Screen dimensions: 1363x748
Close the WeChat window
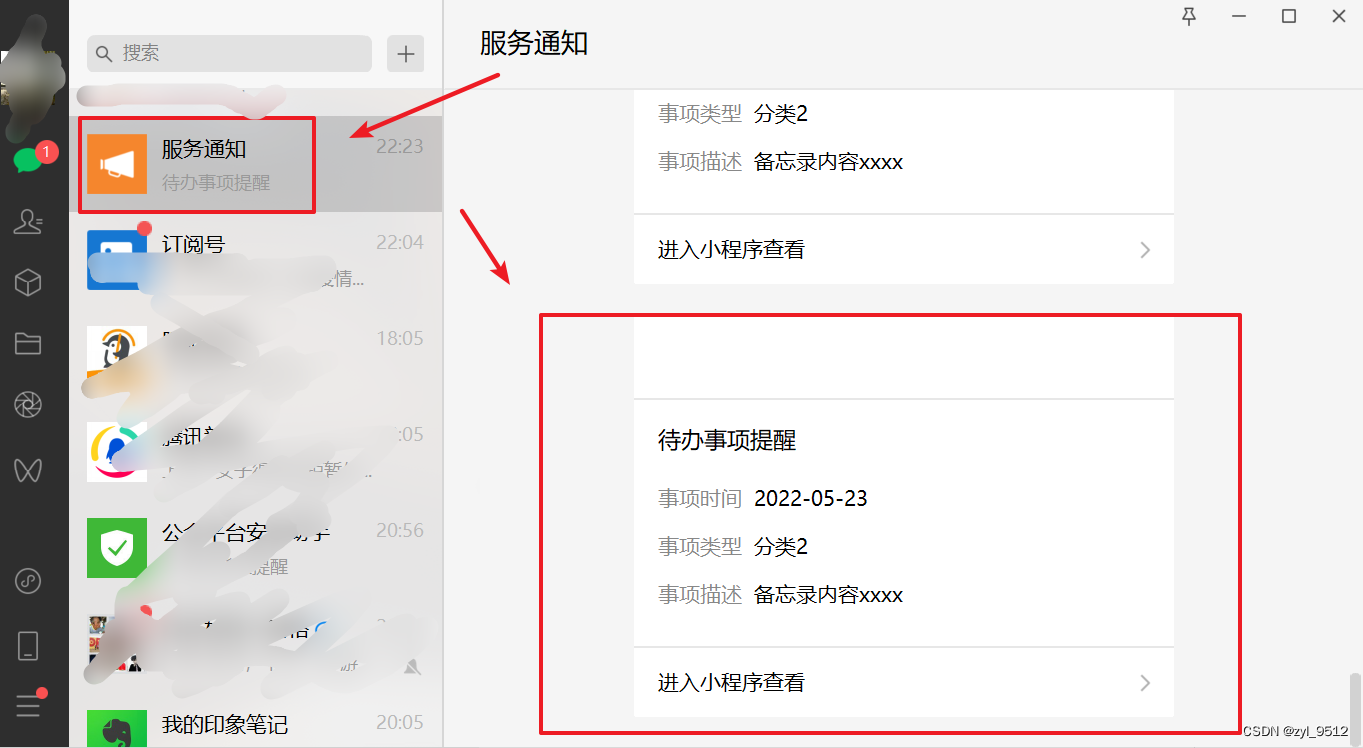tap(1339, 16)
